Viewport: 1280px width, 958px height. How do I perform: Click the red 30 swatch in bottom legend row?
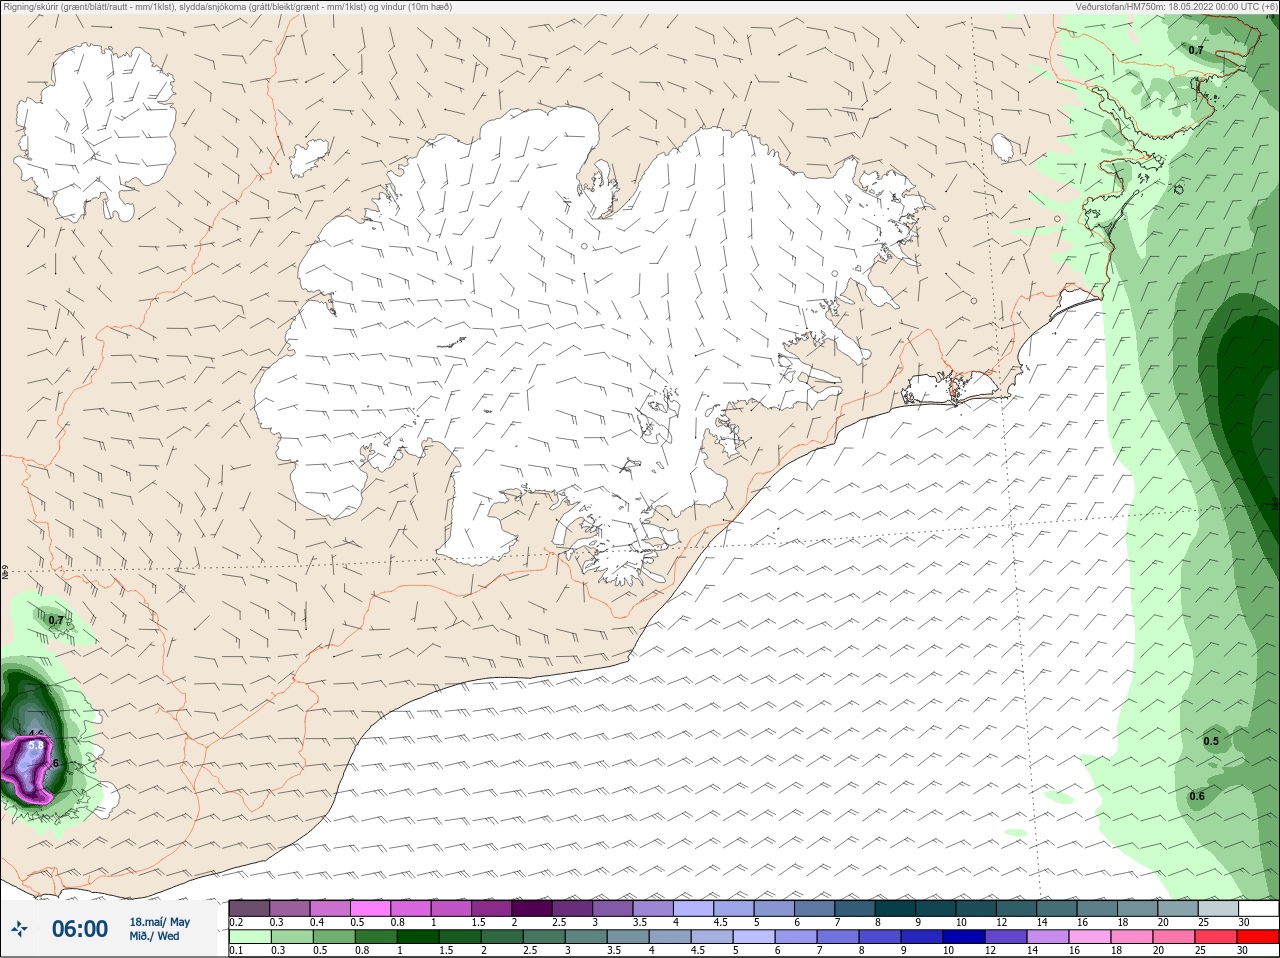pos(1258,937)
